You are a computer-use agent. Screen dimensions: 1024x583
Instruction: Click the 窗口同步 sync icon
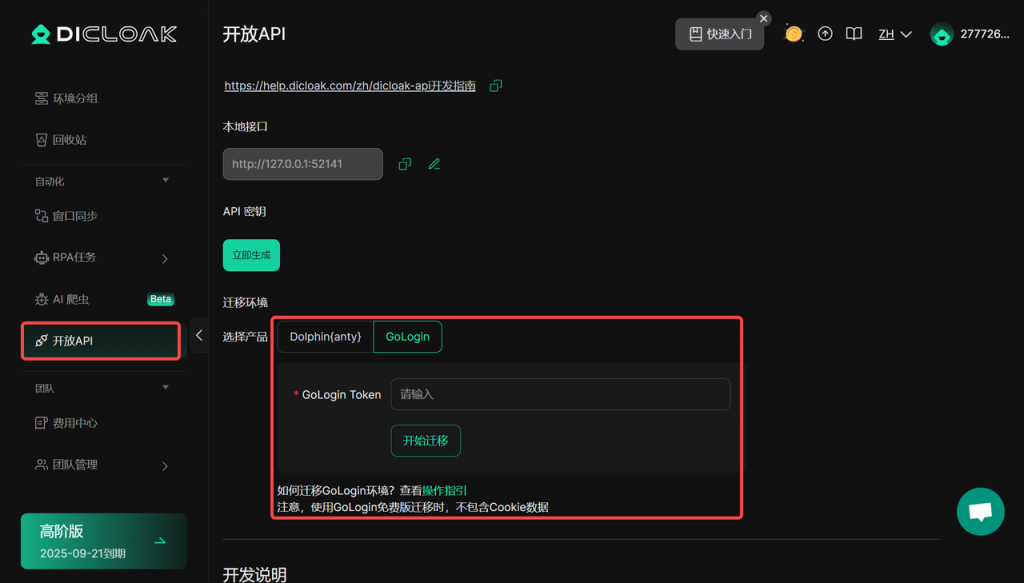coord(41,216)
